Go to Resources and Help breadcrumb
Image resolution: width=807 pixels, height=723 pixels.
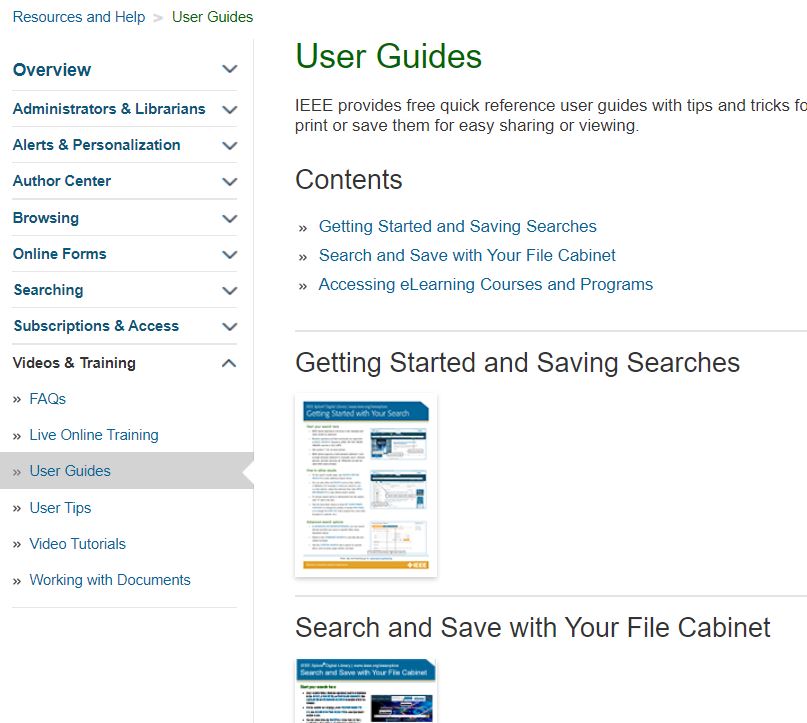79,17
